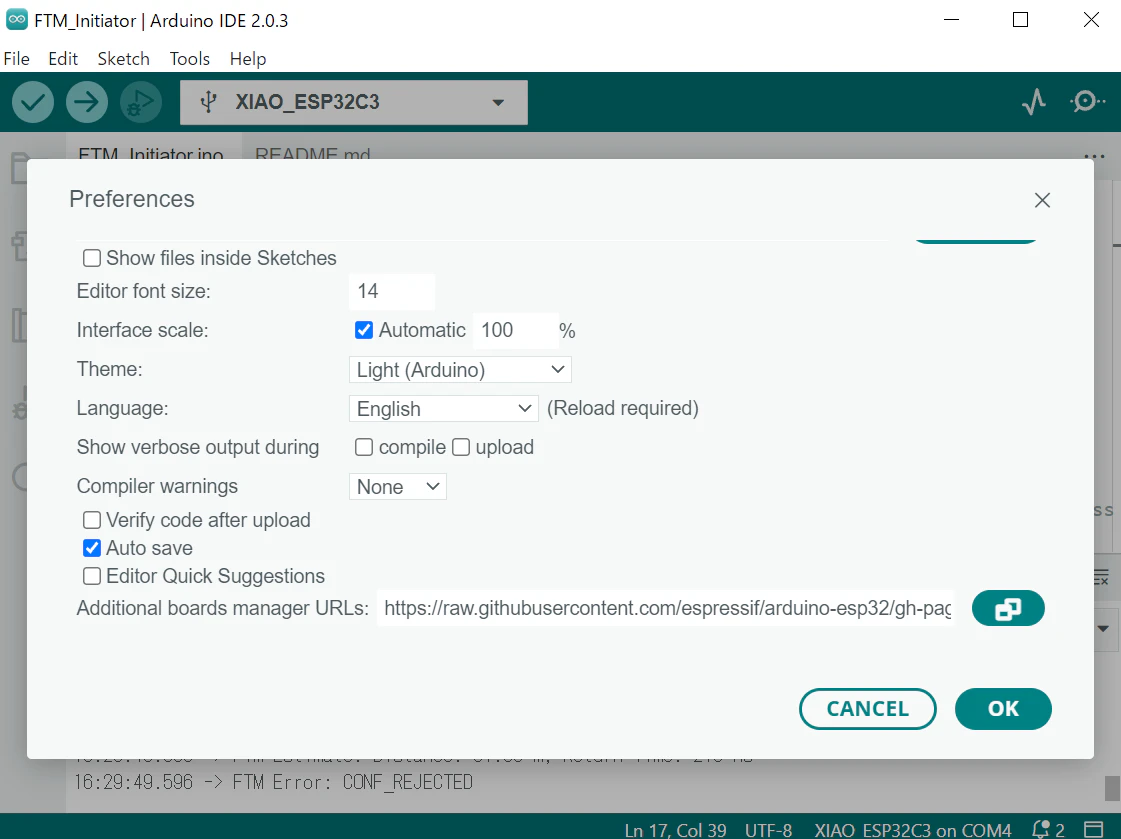This screenshot has height=839, width=1121.
Task: Click the Verify checkmark icon in toolbar
Action: [x=33, y=102]
